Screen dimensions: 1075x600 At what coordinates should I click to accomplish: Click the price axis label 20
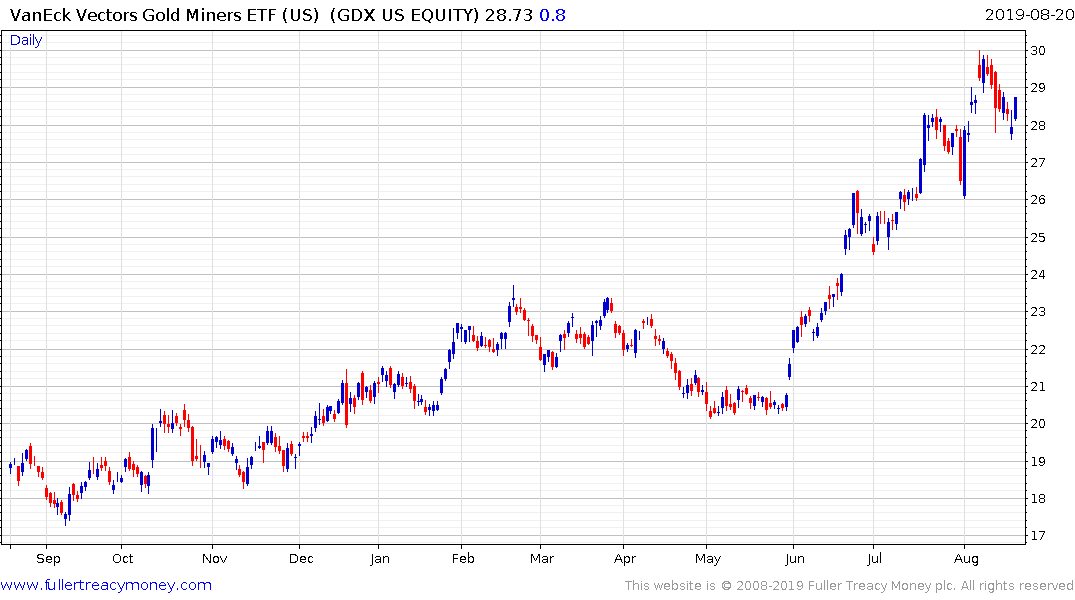coord(1037,424)
